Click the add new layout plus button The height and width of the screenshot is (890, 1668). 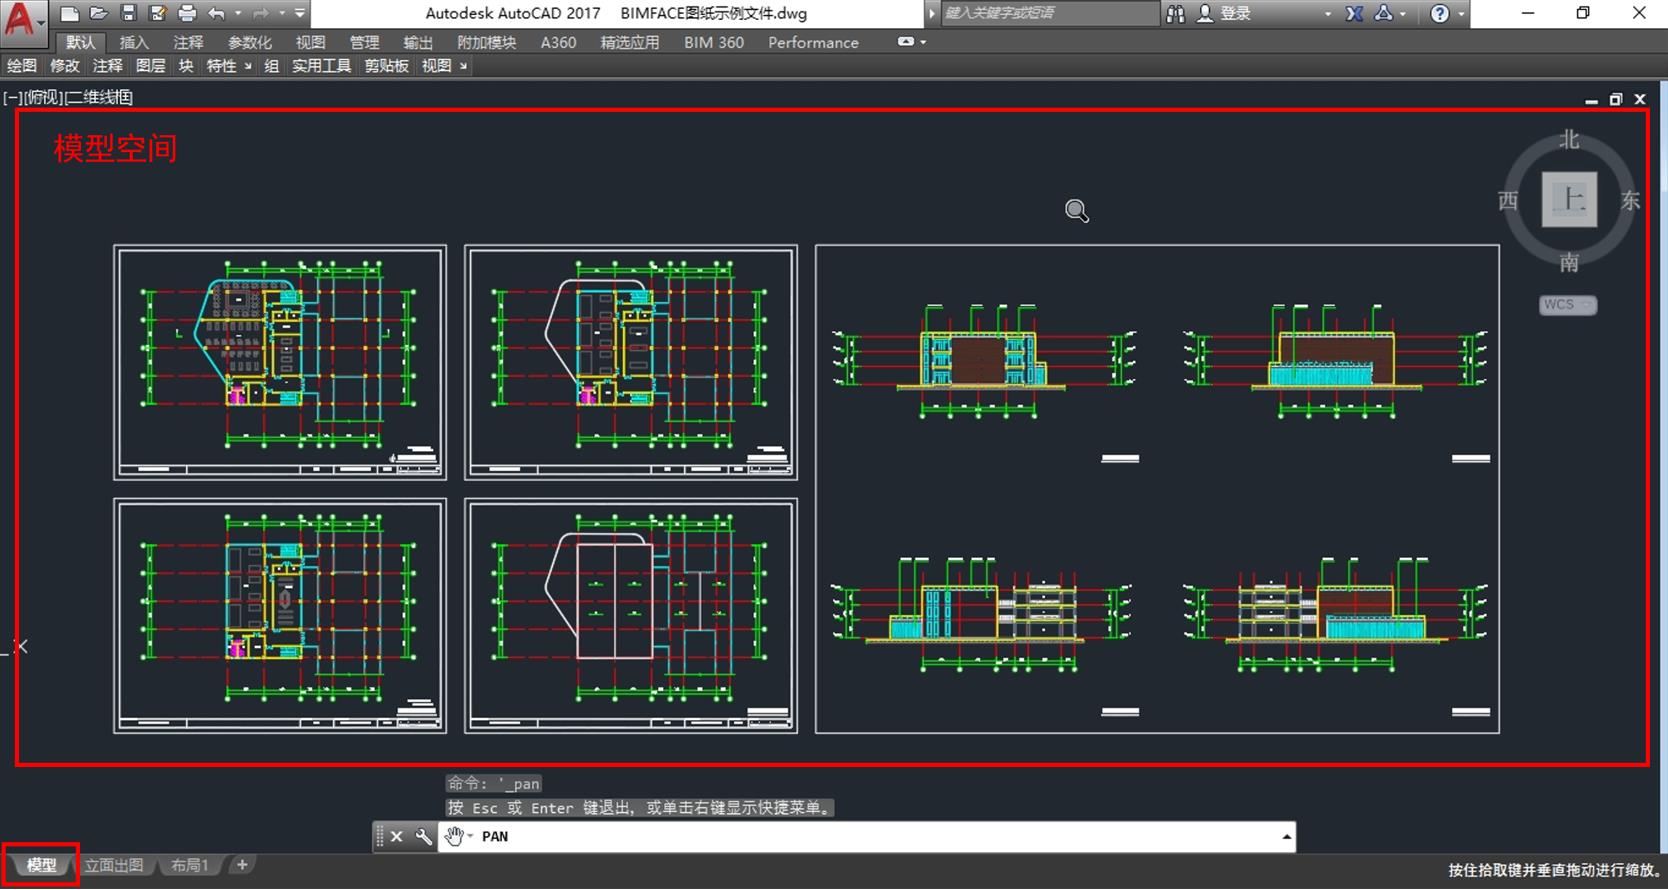tap(242, 865)
